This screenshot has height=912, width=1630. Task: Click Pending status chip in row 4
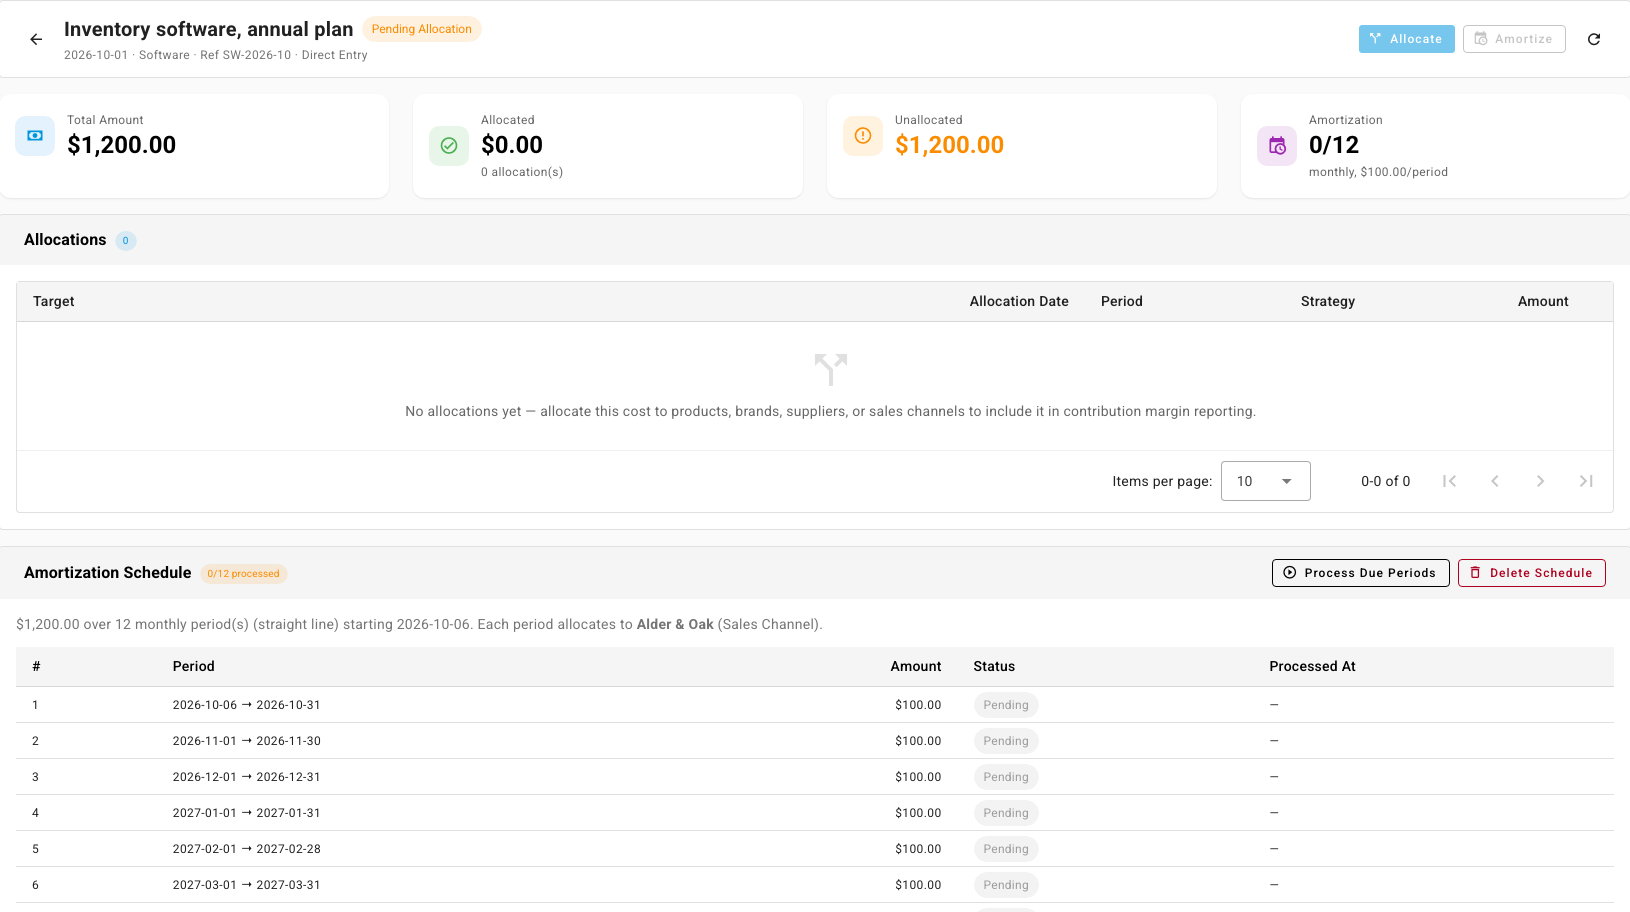pos(1006,813)
